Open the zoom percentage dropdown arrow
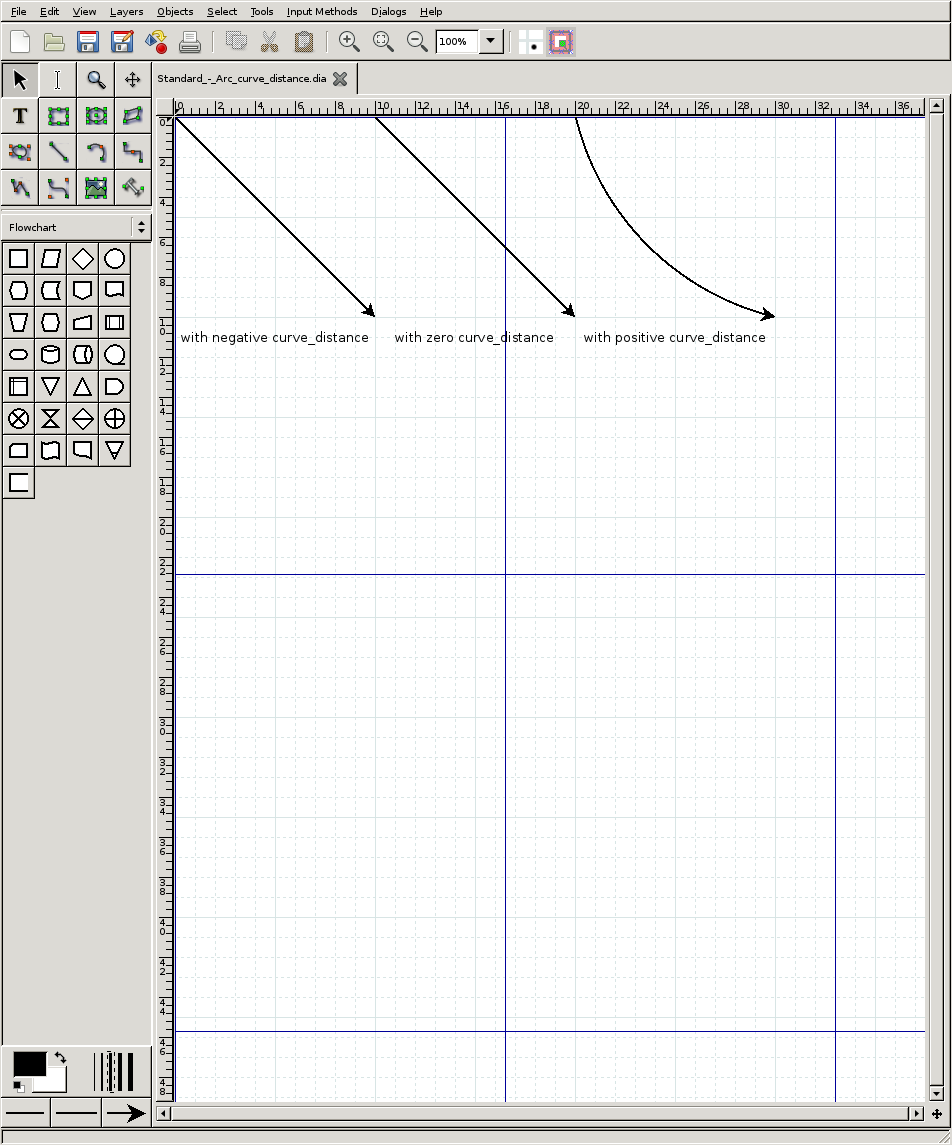The image size is (952, 1145). [x=491, y=42]
